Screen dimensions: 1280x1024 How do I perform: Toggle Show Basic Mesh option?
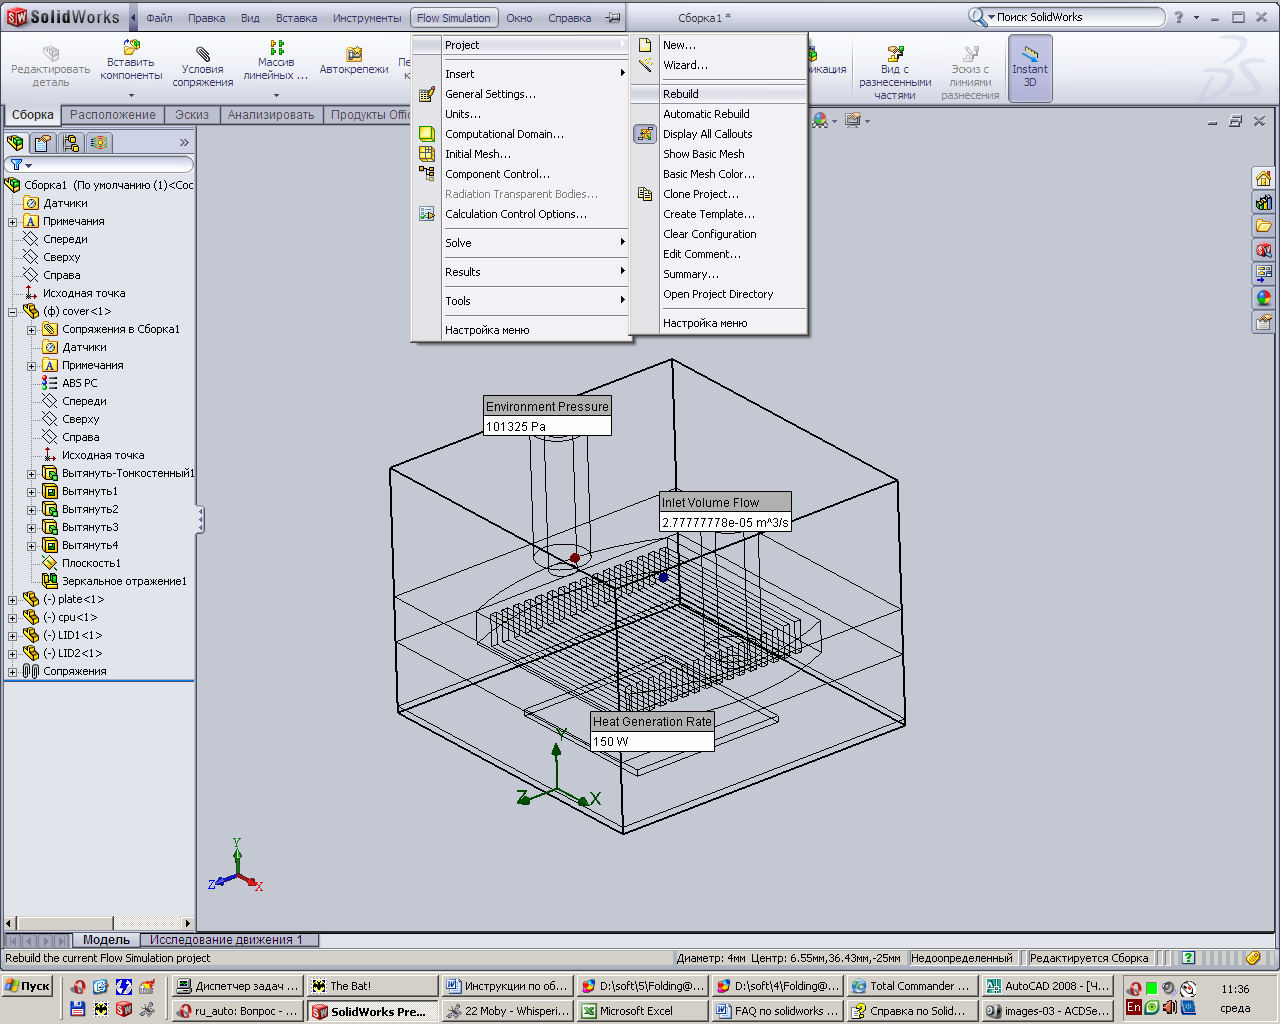[x=704, y=154]
